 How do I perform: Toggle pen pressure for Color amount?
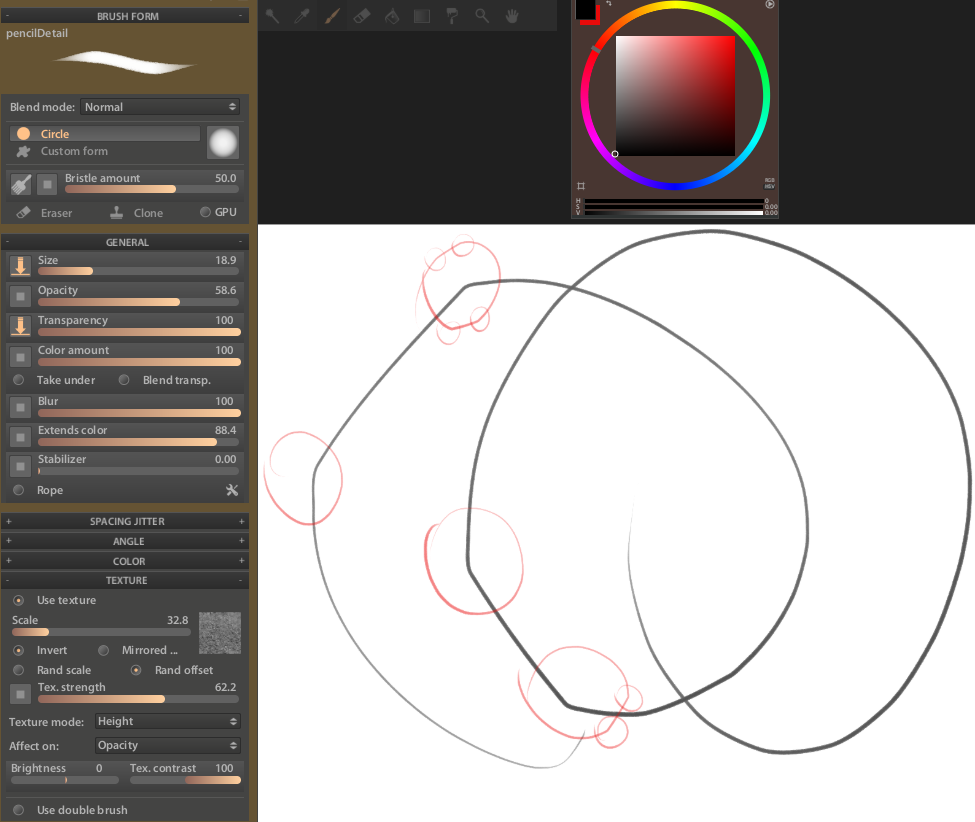[x=21, y=357]
